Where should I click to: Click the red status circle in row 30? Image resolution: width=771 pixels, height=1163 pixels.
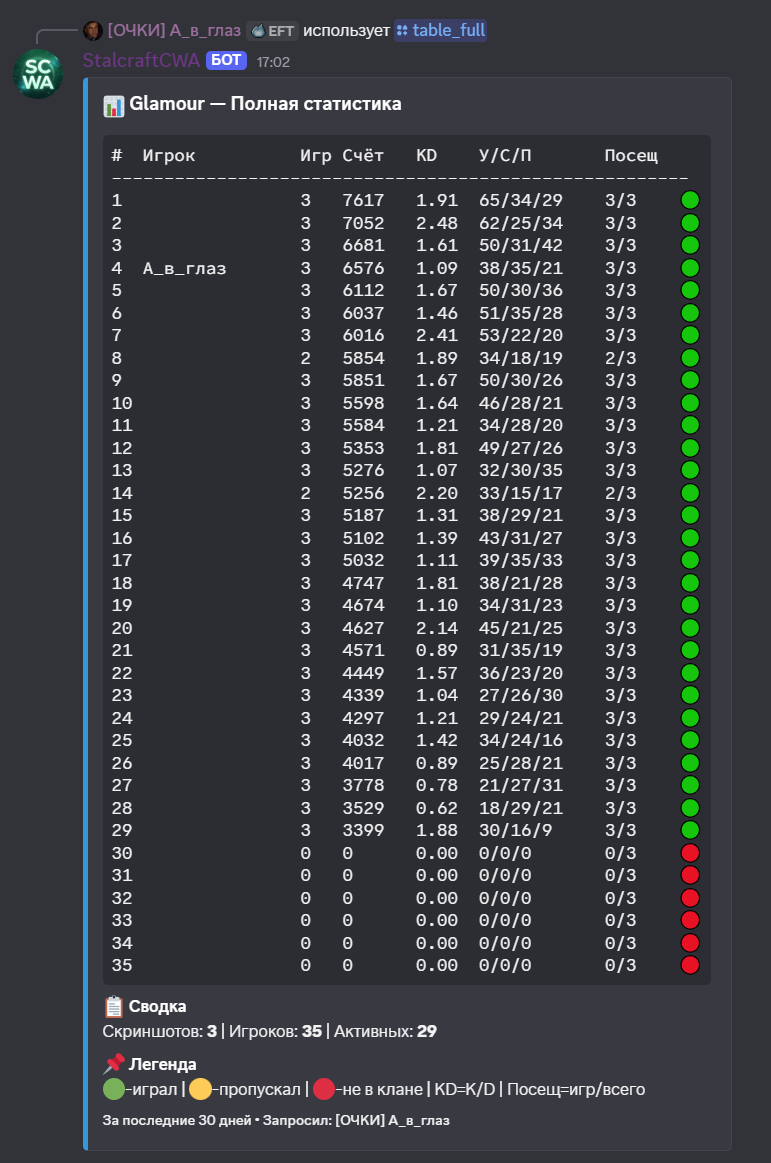coord(690,853)
